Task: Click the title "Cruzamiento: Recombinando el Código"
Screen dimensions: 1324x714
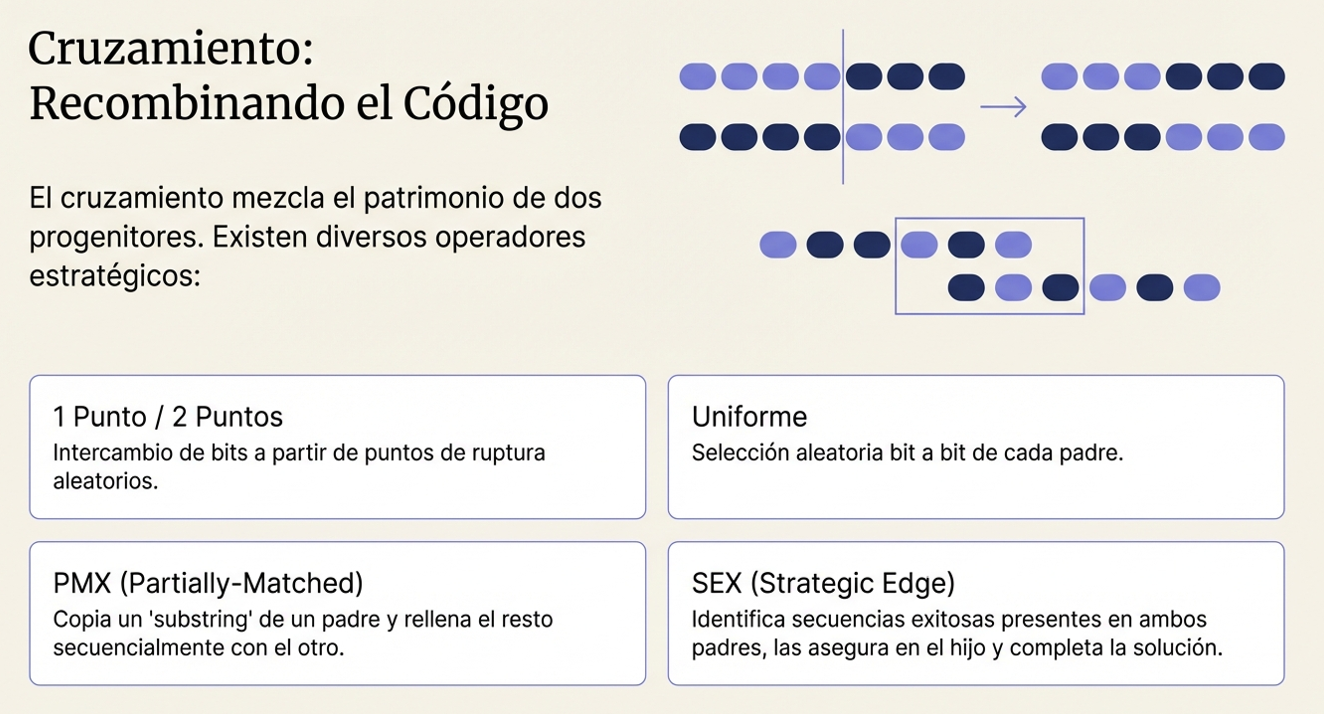Action: point(289,76)
